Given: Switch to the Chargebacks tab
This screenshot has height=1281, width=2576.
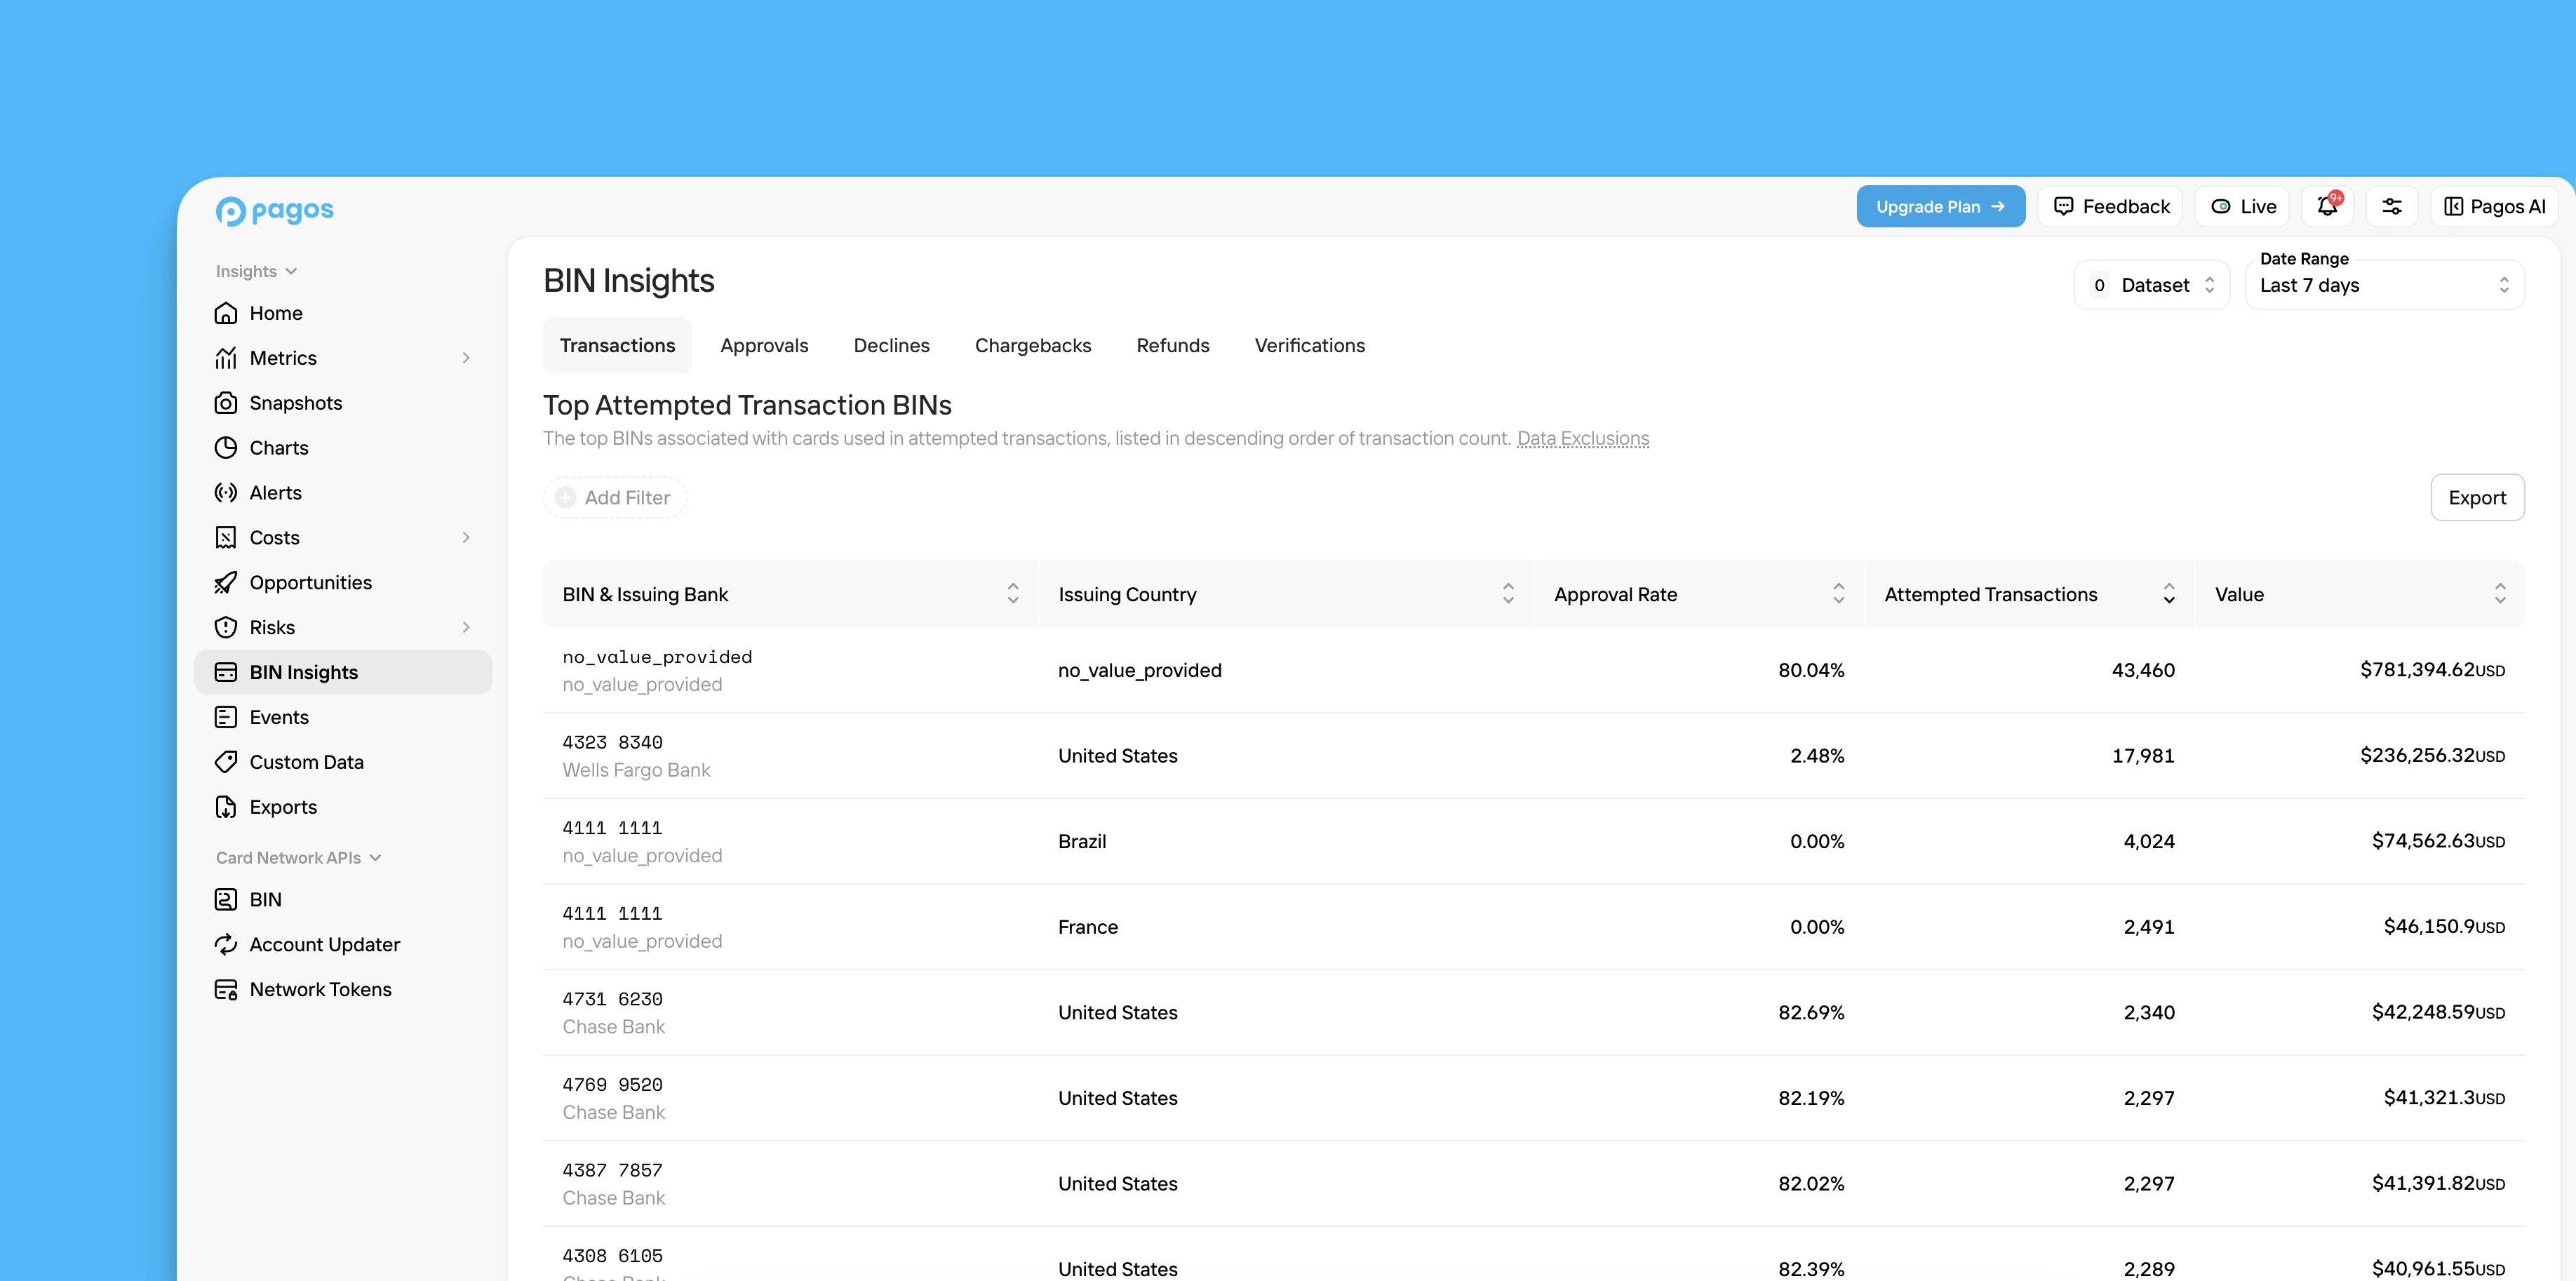Looking at the screenshot, I should 1033,345.
